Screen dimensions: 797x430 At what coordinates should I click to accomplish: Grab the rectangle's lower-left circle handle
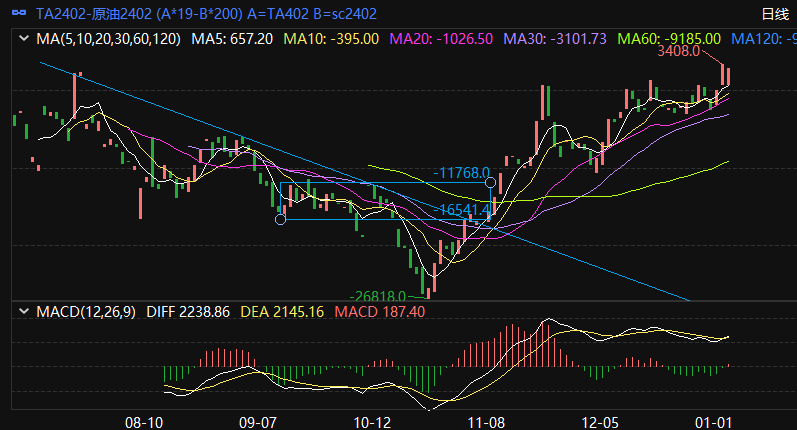[x=280, y=220]
